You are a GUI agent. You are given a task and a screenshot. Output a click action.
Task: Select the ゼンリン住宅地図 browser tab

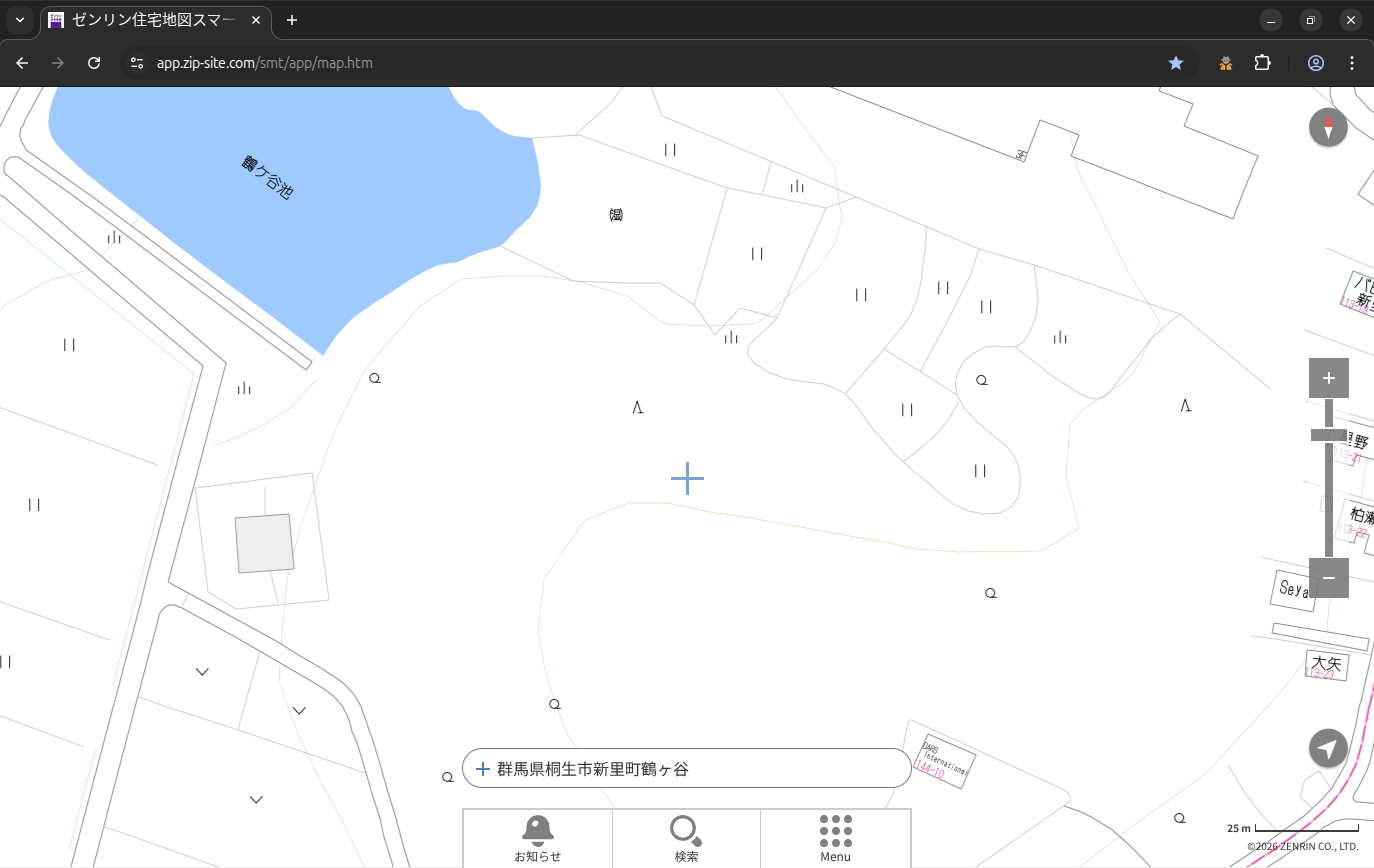pos(155,20)
